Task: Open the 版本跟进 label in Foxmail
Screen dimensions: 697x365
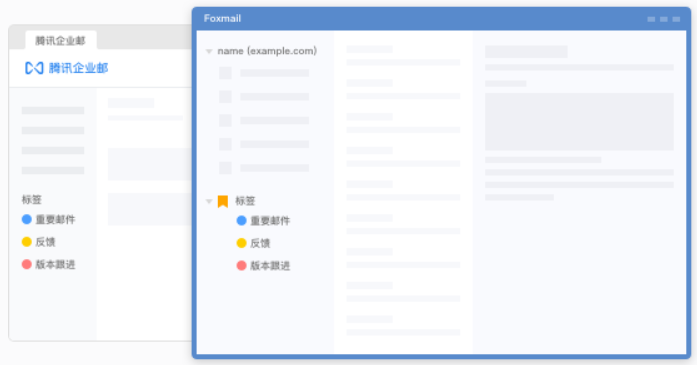Action: point(270,265)
